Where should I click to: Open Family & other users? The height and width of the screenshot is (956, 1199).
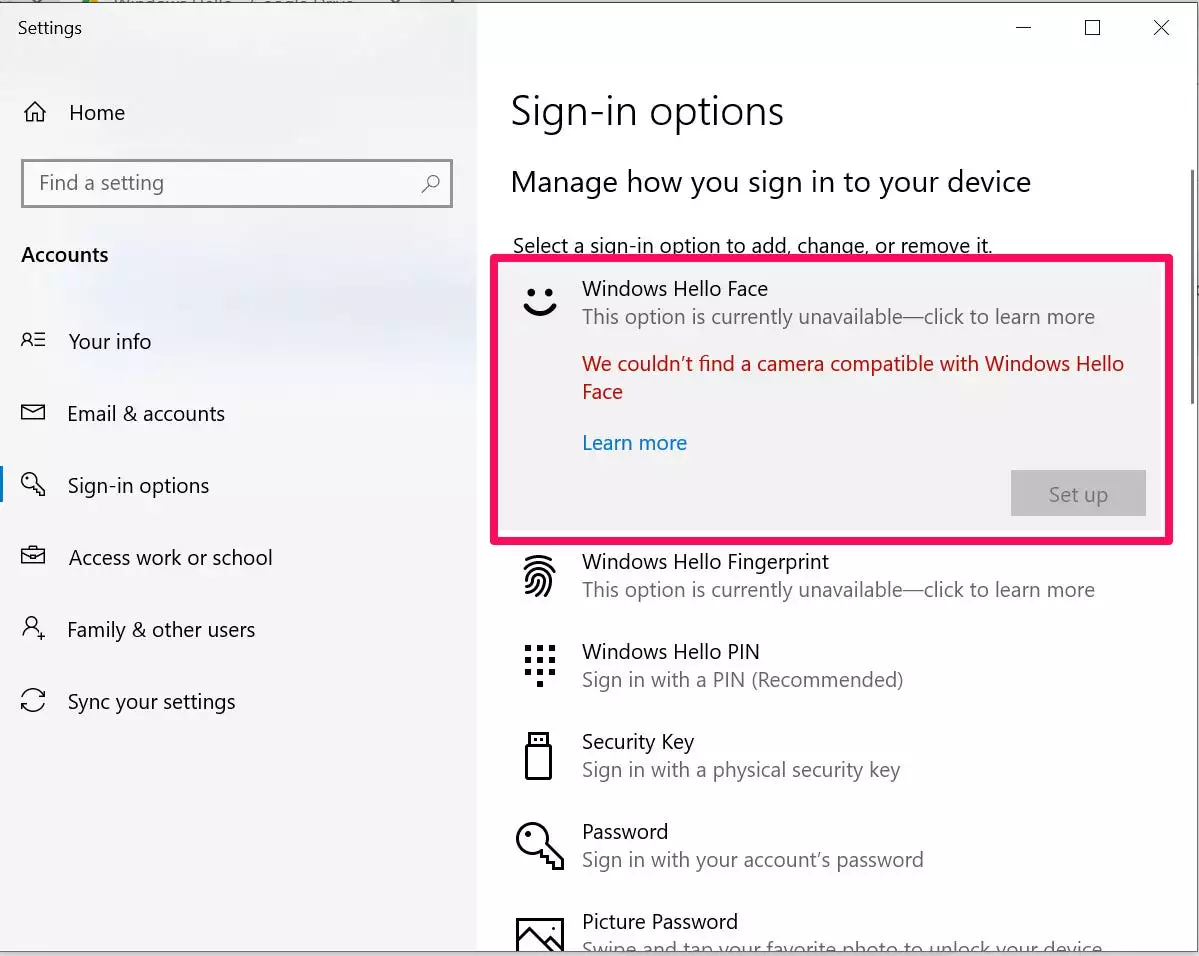coord(161,629)
